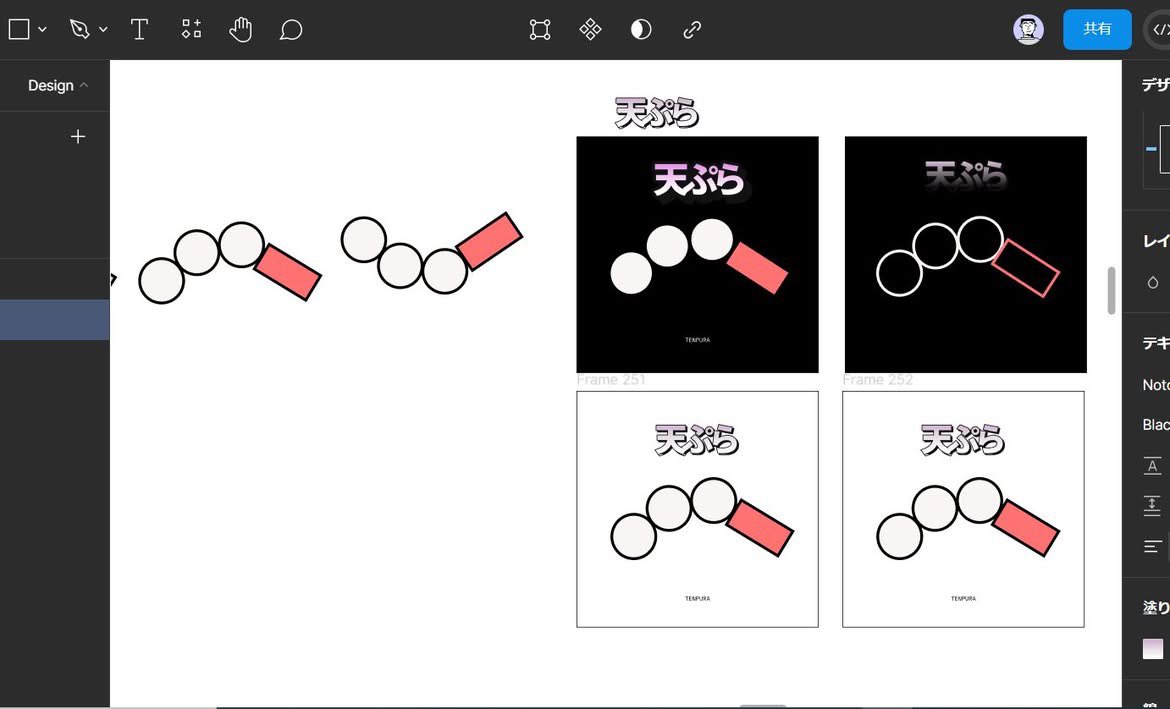
Task: Click the text align left icon
Action: pyautogui.click(x=1152, y=546)
